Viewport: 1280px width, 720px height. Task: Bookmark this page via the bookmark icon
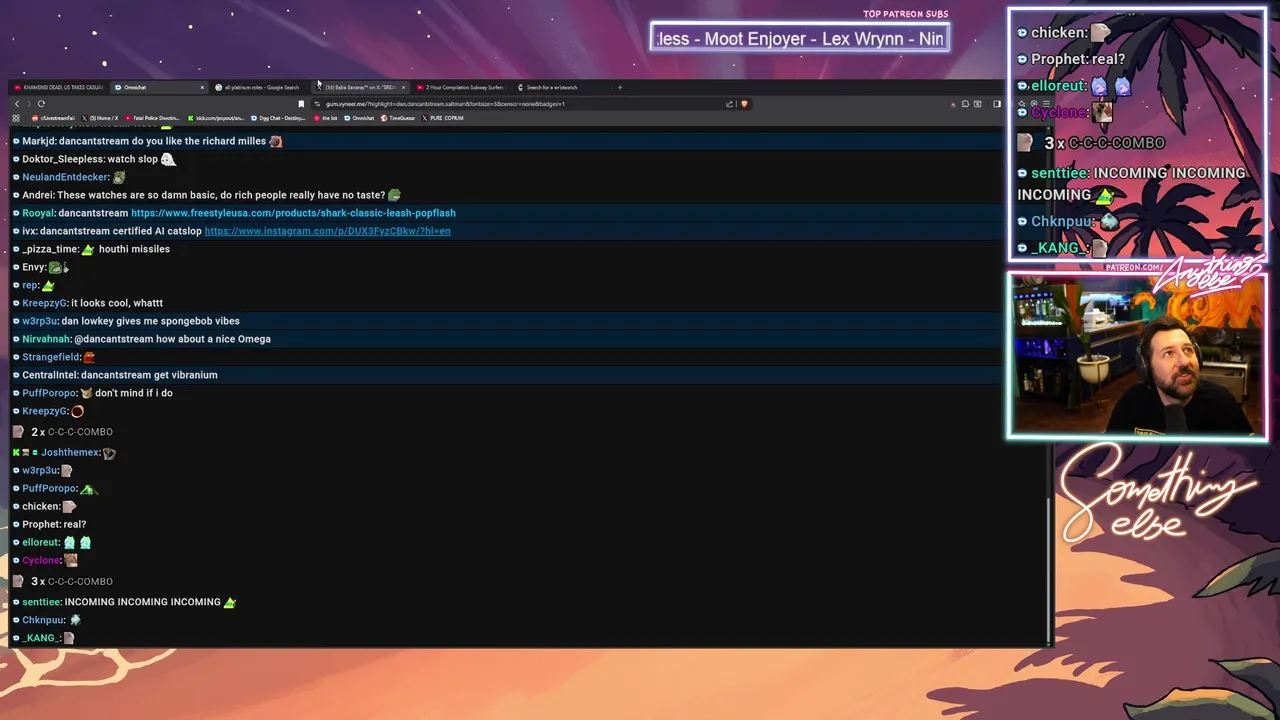(301, 104)
